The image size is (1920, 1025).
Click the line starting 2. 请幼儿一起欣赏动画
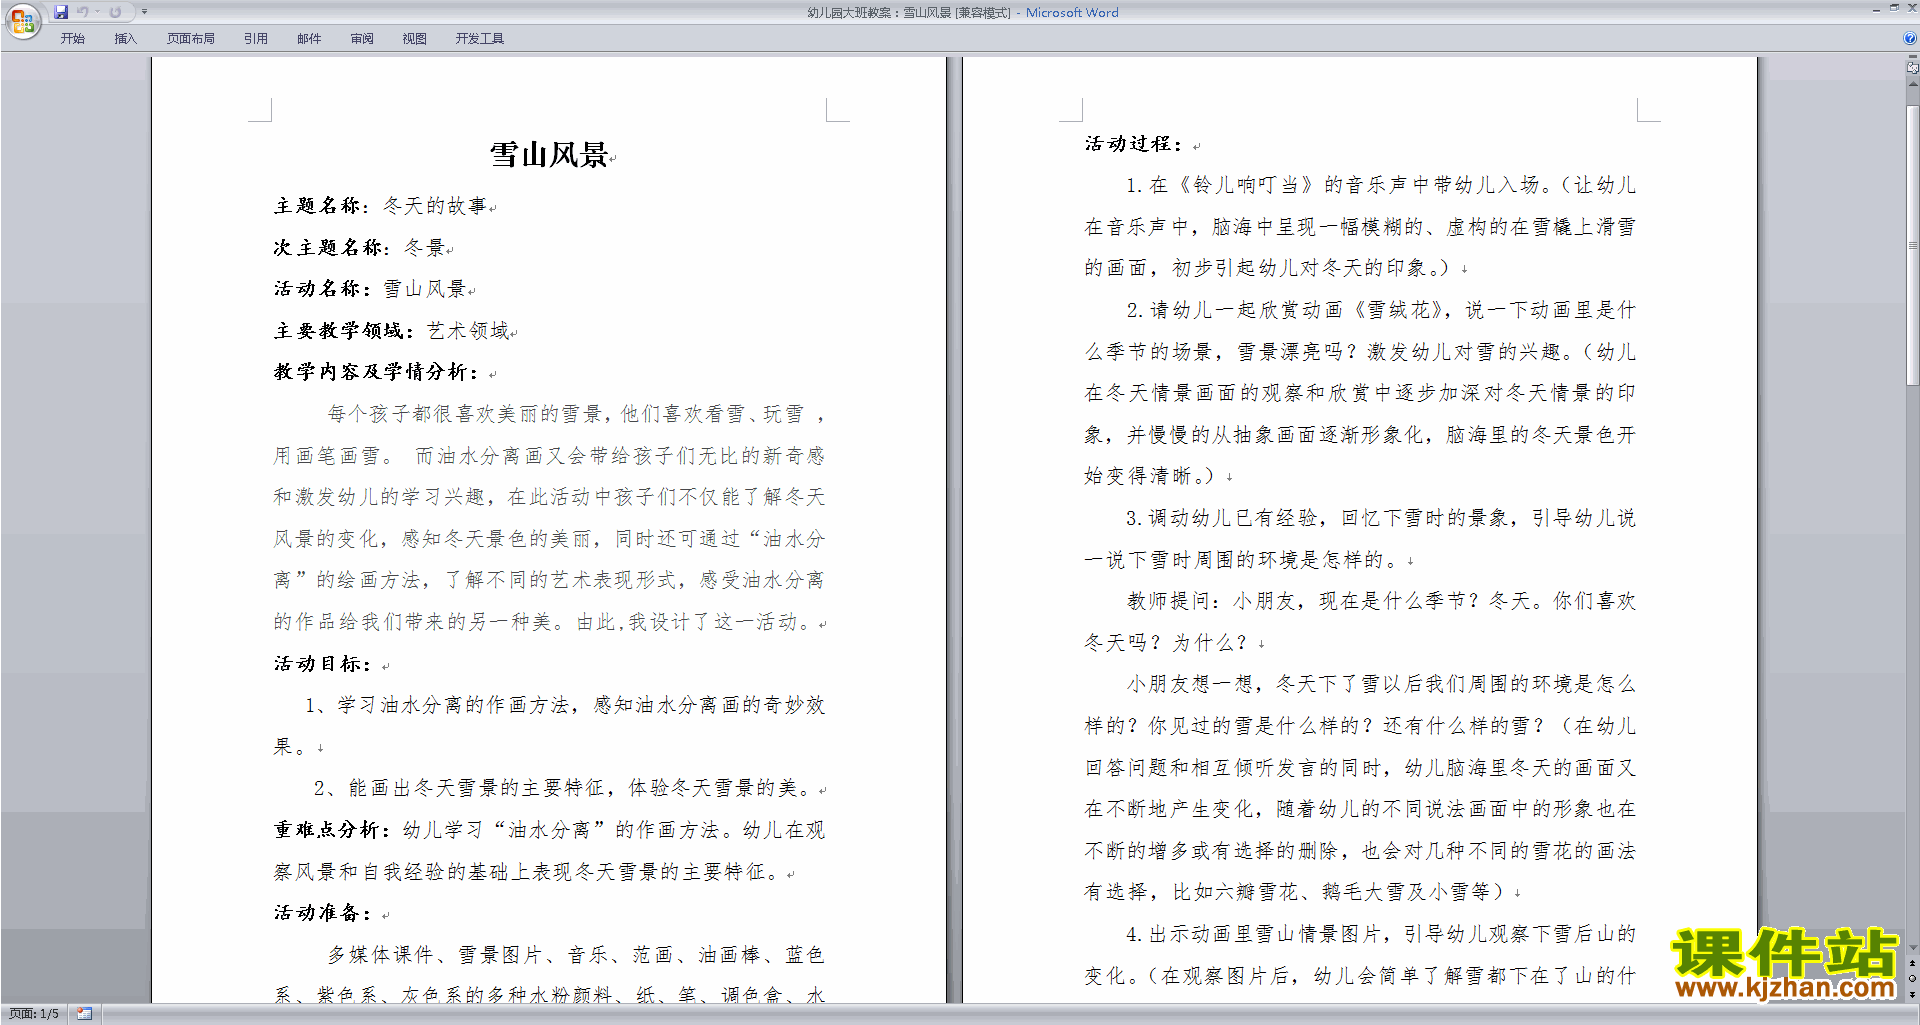click(1381, 310)
